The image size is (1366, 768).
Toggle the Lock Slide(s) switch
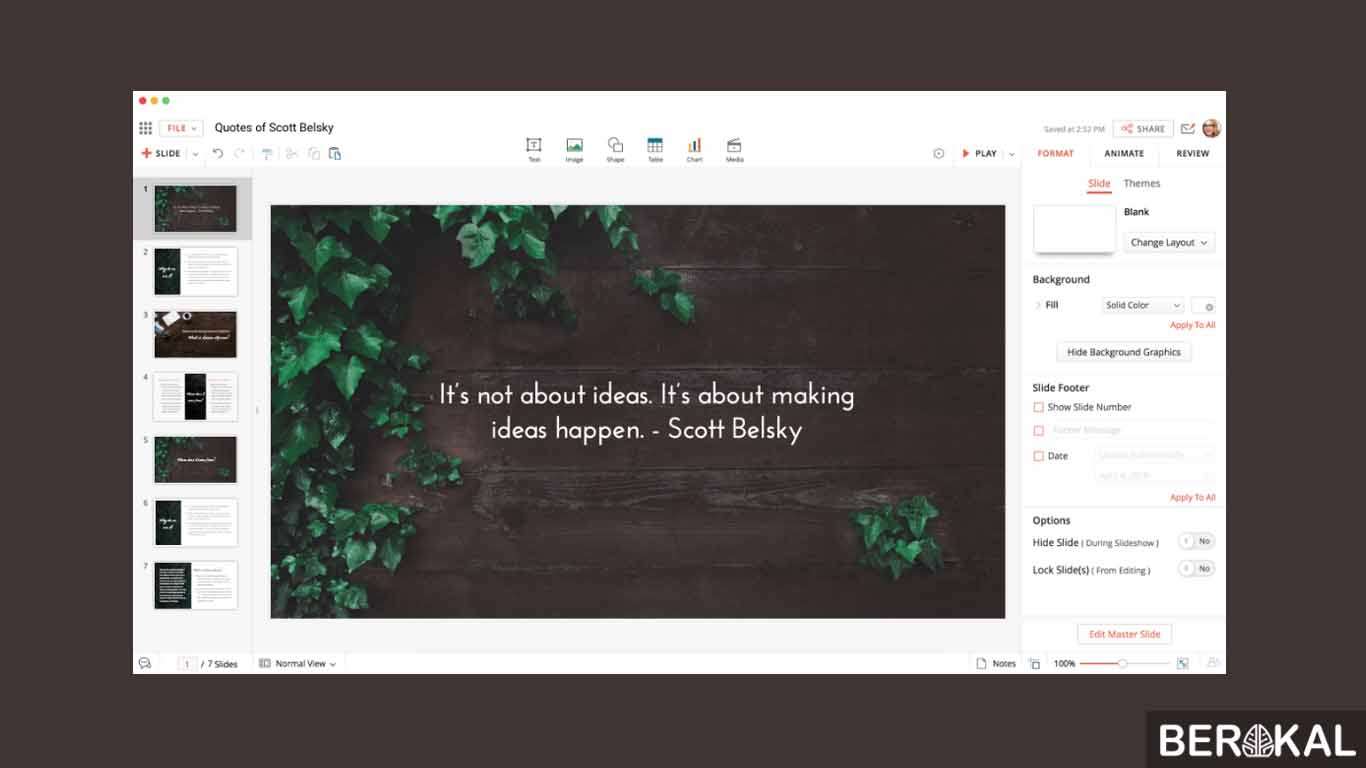click(1196, 568)
